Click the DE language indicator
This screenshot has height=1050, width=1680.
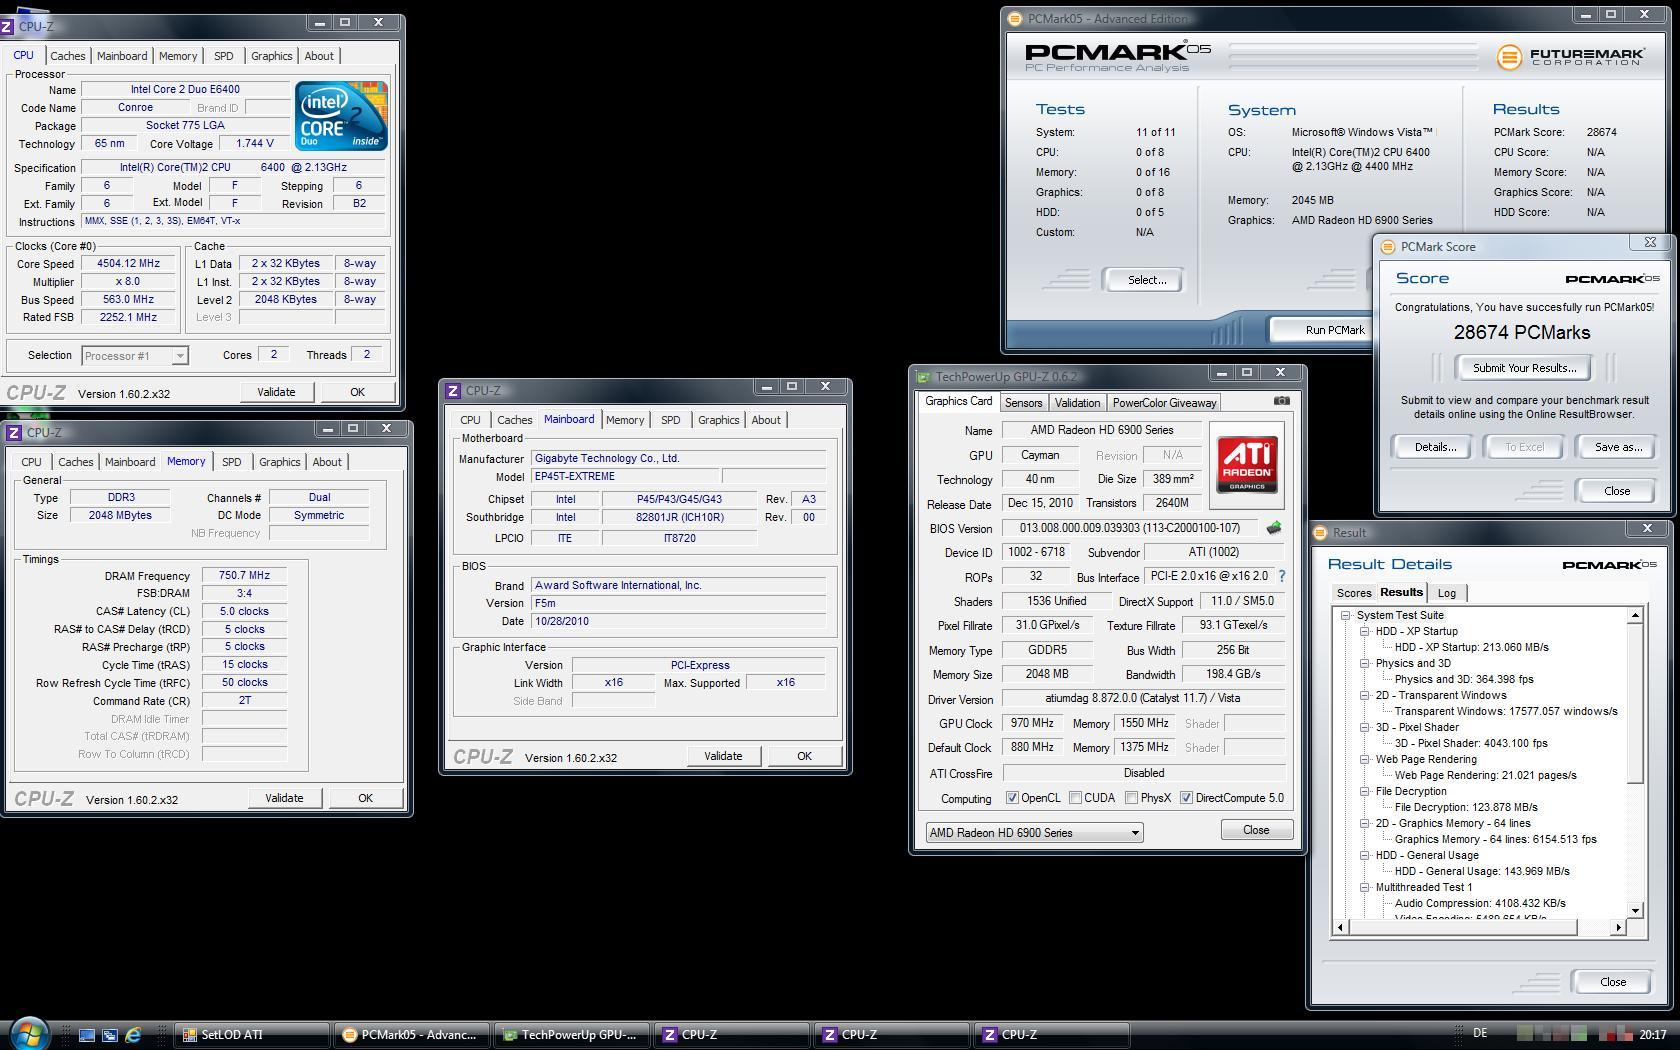coord(1480,1033)
